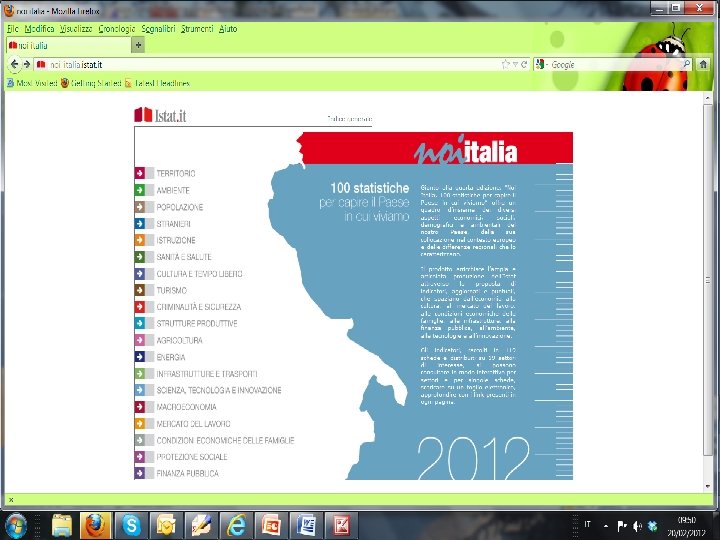Click the arrow icon beside STRUTTURE PRODUTTIVE
The height and width of the screenshot is (540, 720).
(x=140, y=323)
